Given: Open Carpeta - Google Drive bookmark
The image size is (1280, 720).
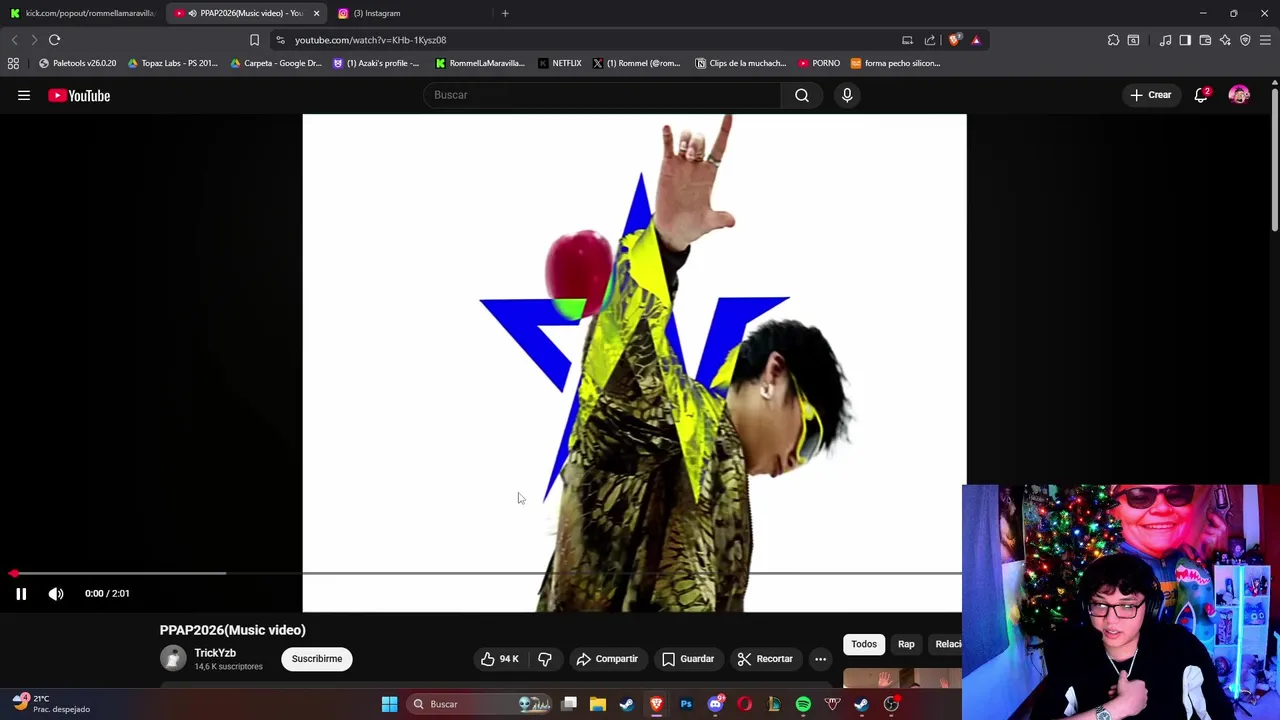Looking at the screenshot, I should [x=276, y=63].
